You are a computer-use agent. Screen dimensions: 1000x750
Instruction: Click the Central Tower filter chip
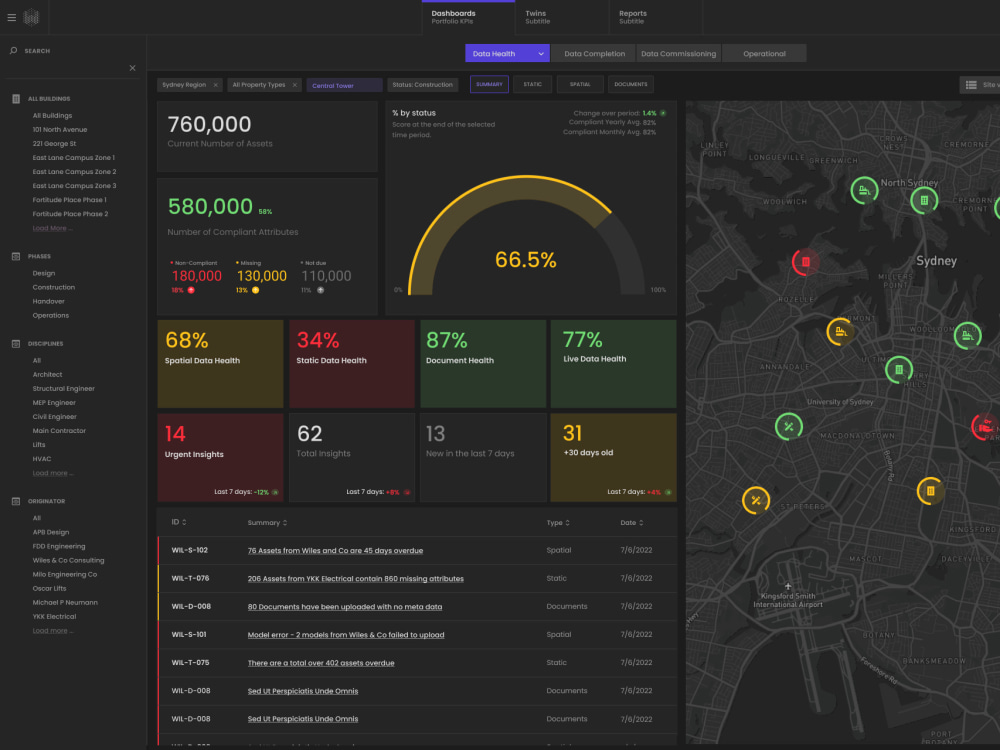(344, 85)
